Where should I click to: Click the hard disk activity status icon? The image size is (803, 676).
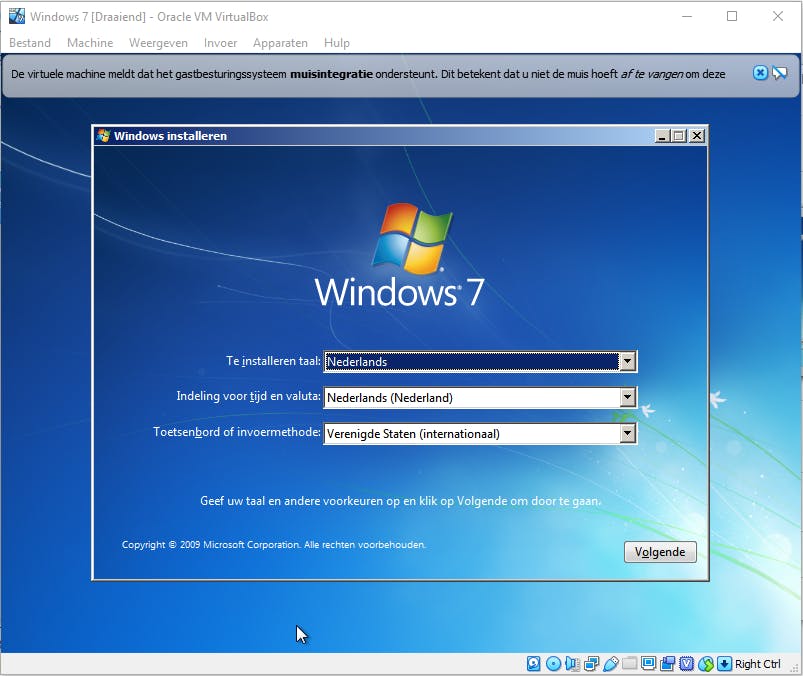tap(533, 664)
